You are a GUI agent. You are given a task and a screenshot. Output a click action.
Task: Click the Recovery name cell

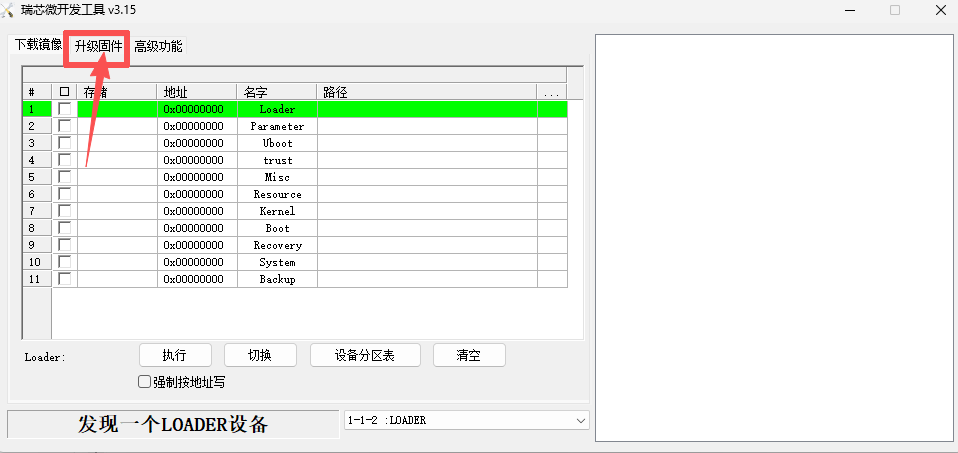(277, 245)
